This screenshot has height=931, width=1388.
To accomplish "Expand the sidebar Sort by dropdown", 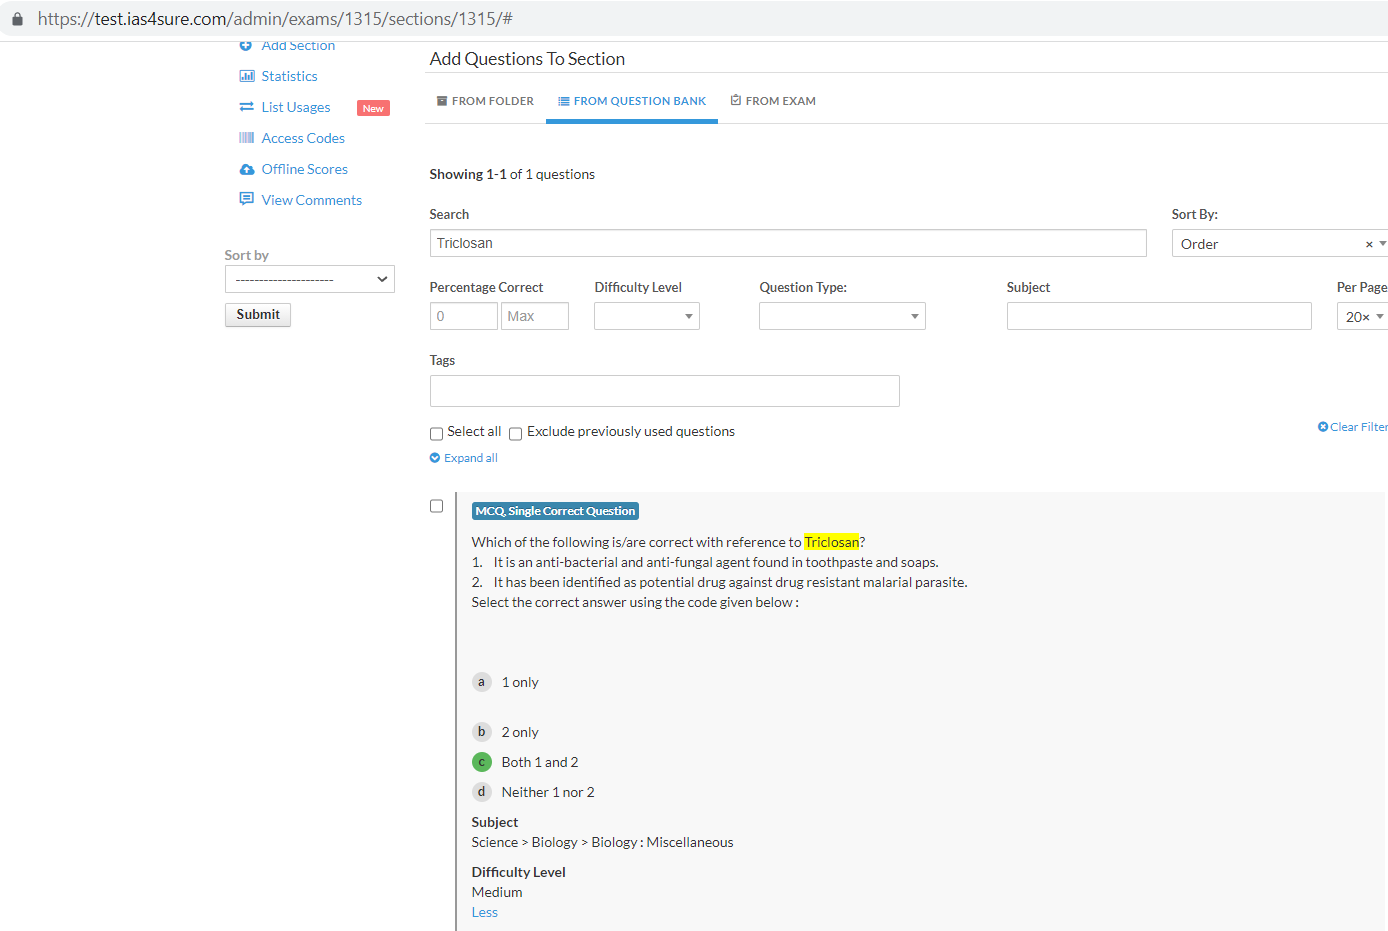I will click(309, 279).
